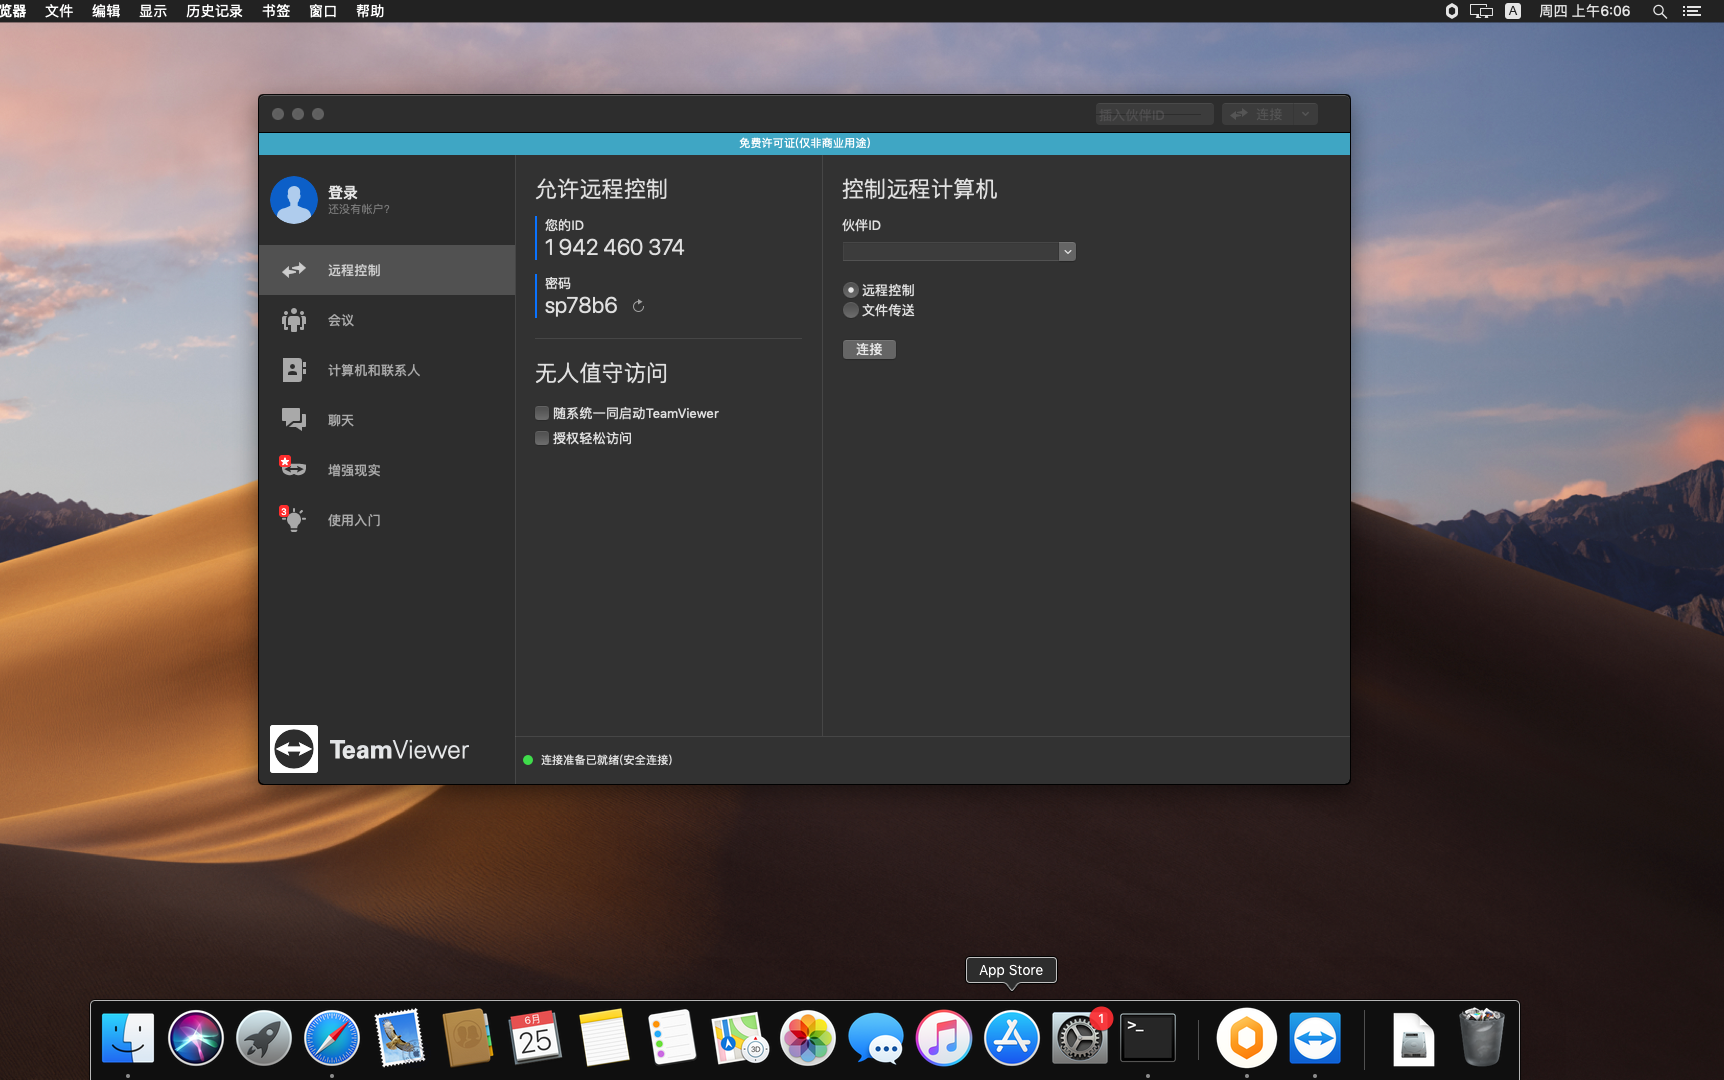
Task: Click TeamViewer icon in the Dock
Action: 1315,1038
